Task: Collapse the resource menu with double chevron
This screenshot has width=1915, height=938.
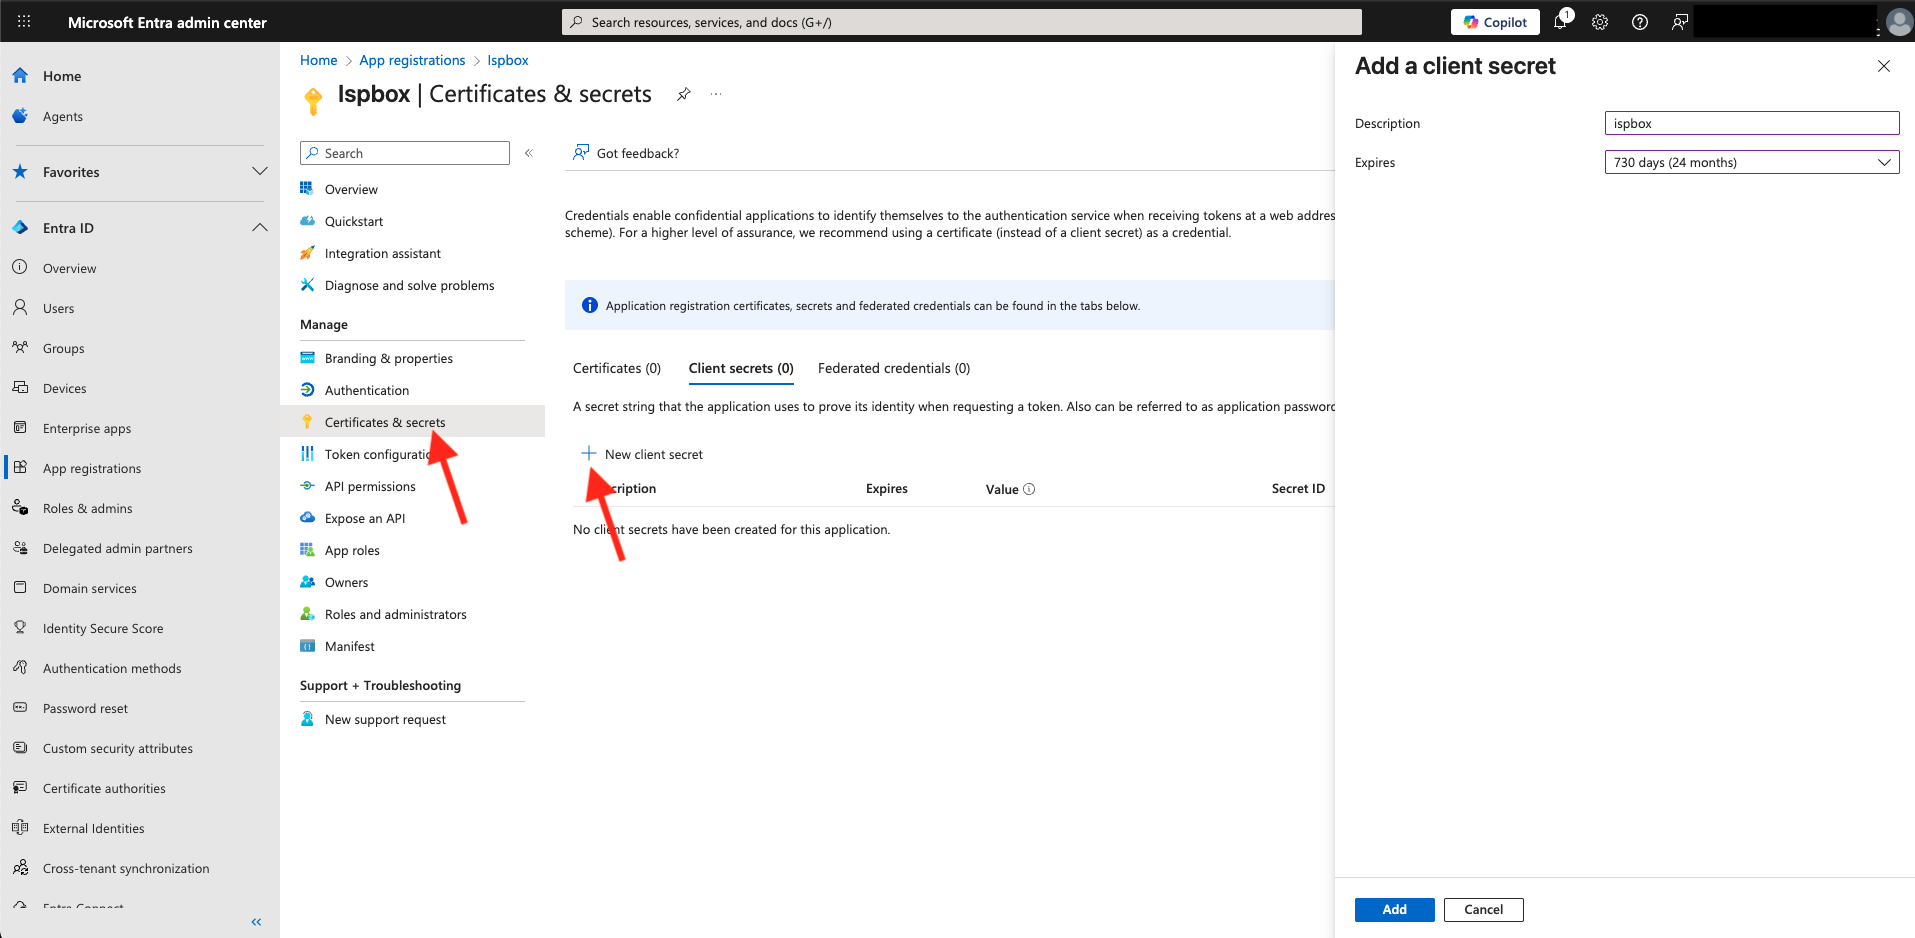Action: [x=529, y=153]
